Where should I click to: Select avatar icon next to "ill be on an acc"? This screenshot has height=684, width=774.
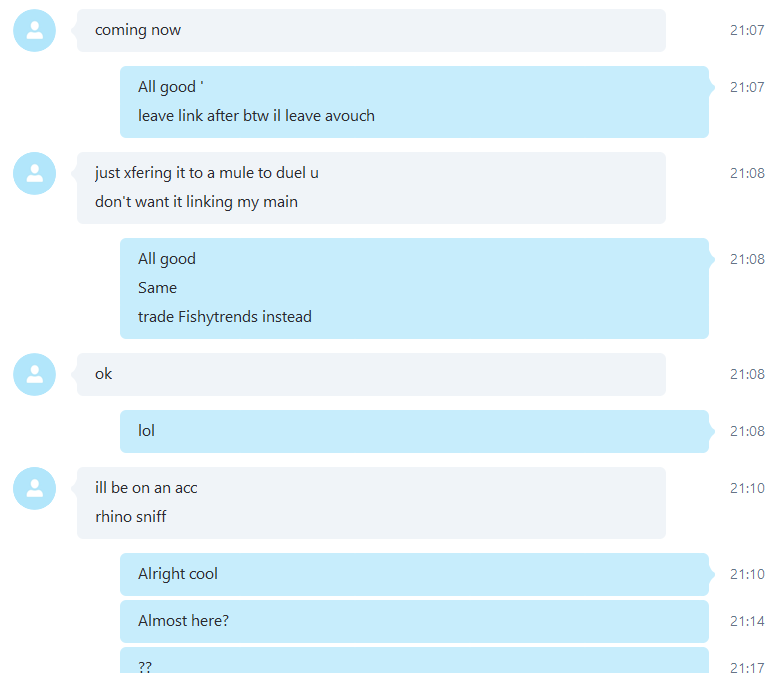35,488
